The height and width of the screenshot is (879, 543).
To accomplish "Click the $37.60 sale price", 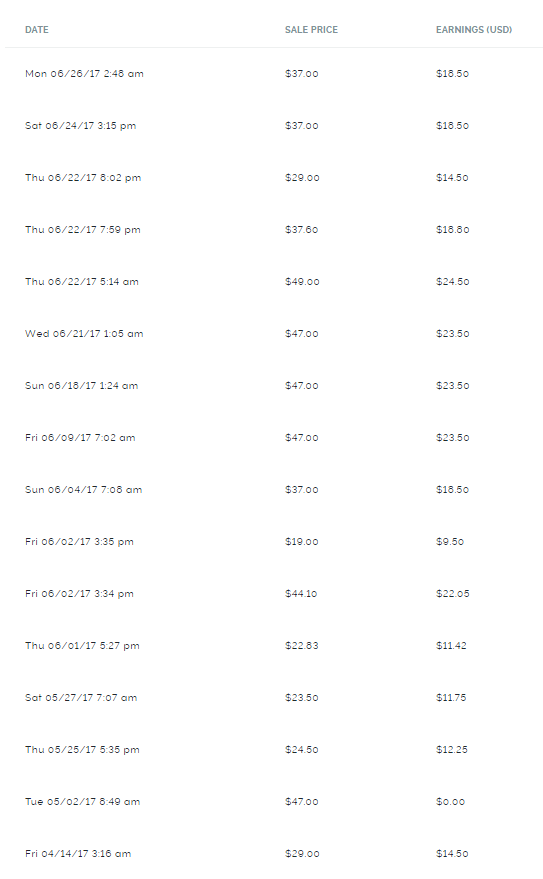I will coord(301,230).
